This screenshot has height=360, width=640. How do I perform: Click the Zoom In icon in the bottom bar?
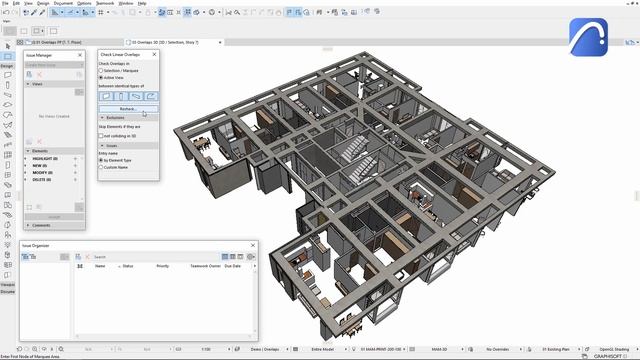35,349
